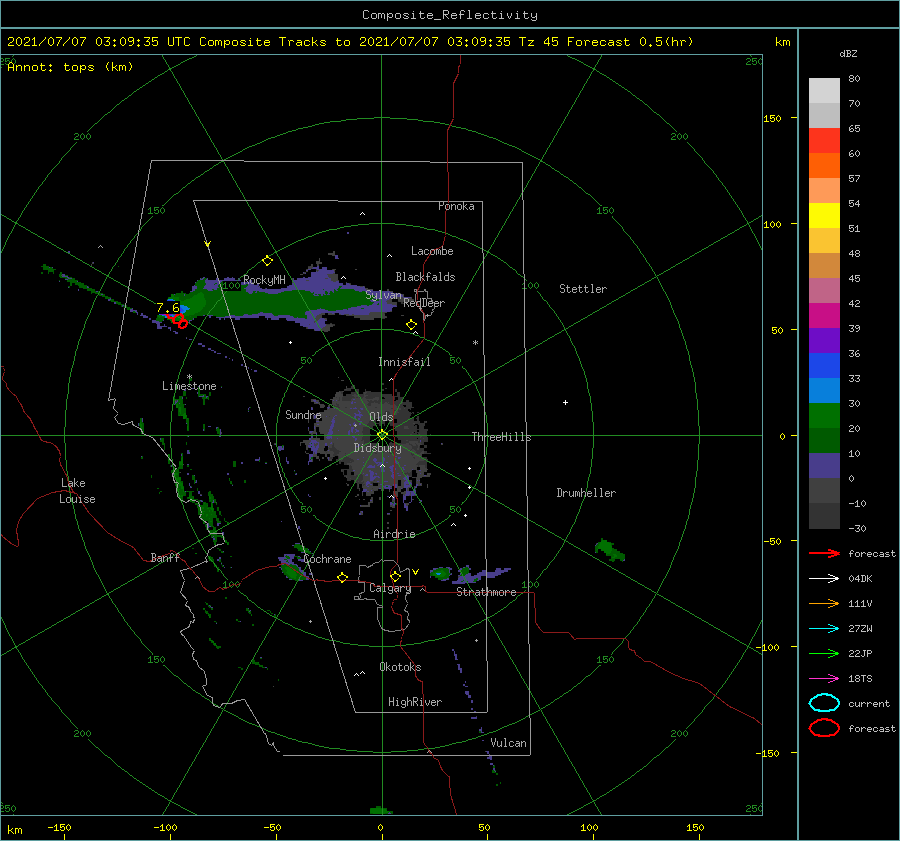Select the cyan 27ZW arrow legend icon
The image size is (900, 841).
(824, 629)
